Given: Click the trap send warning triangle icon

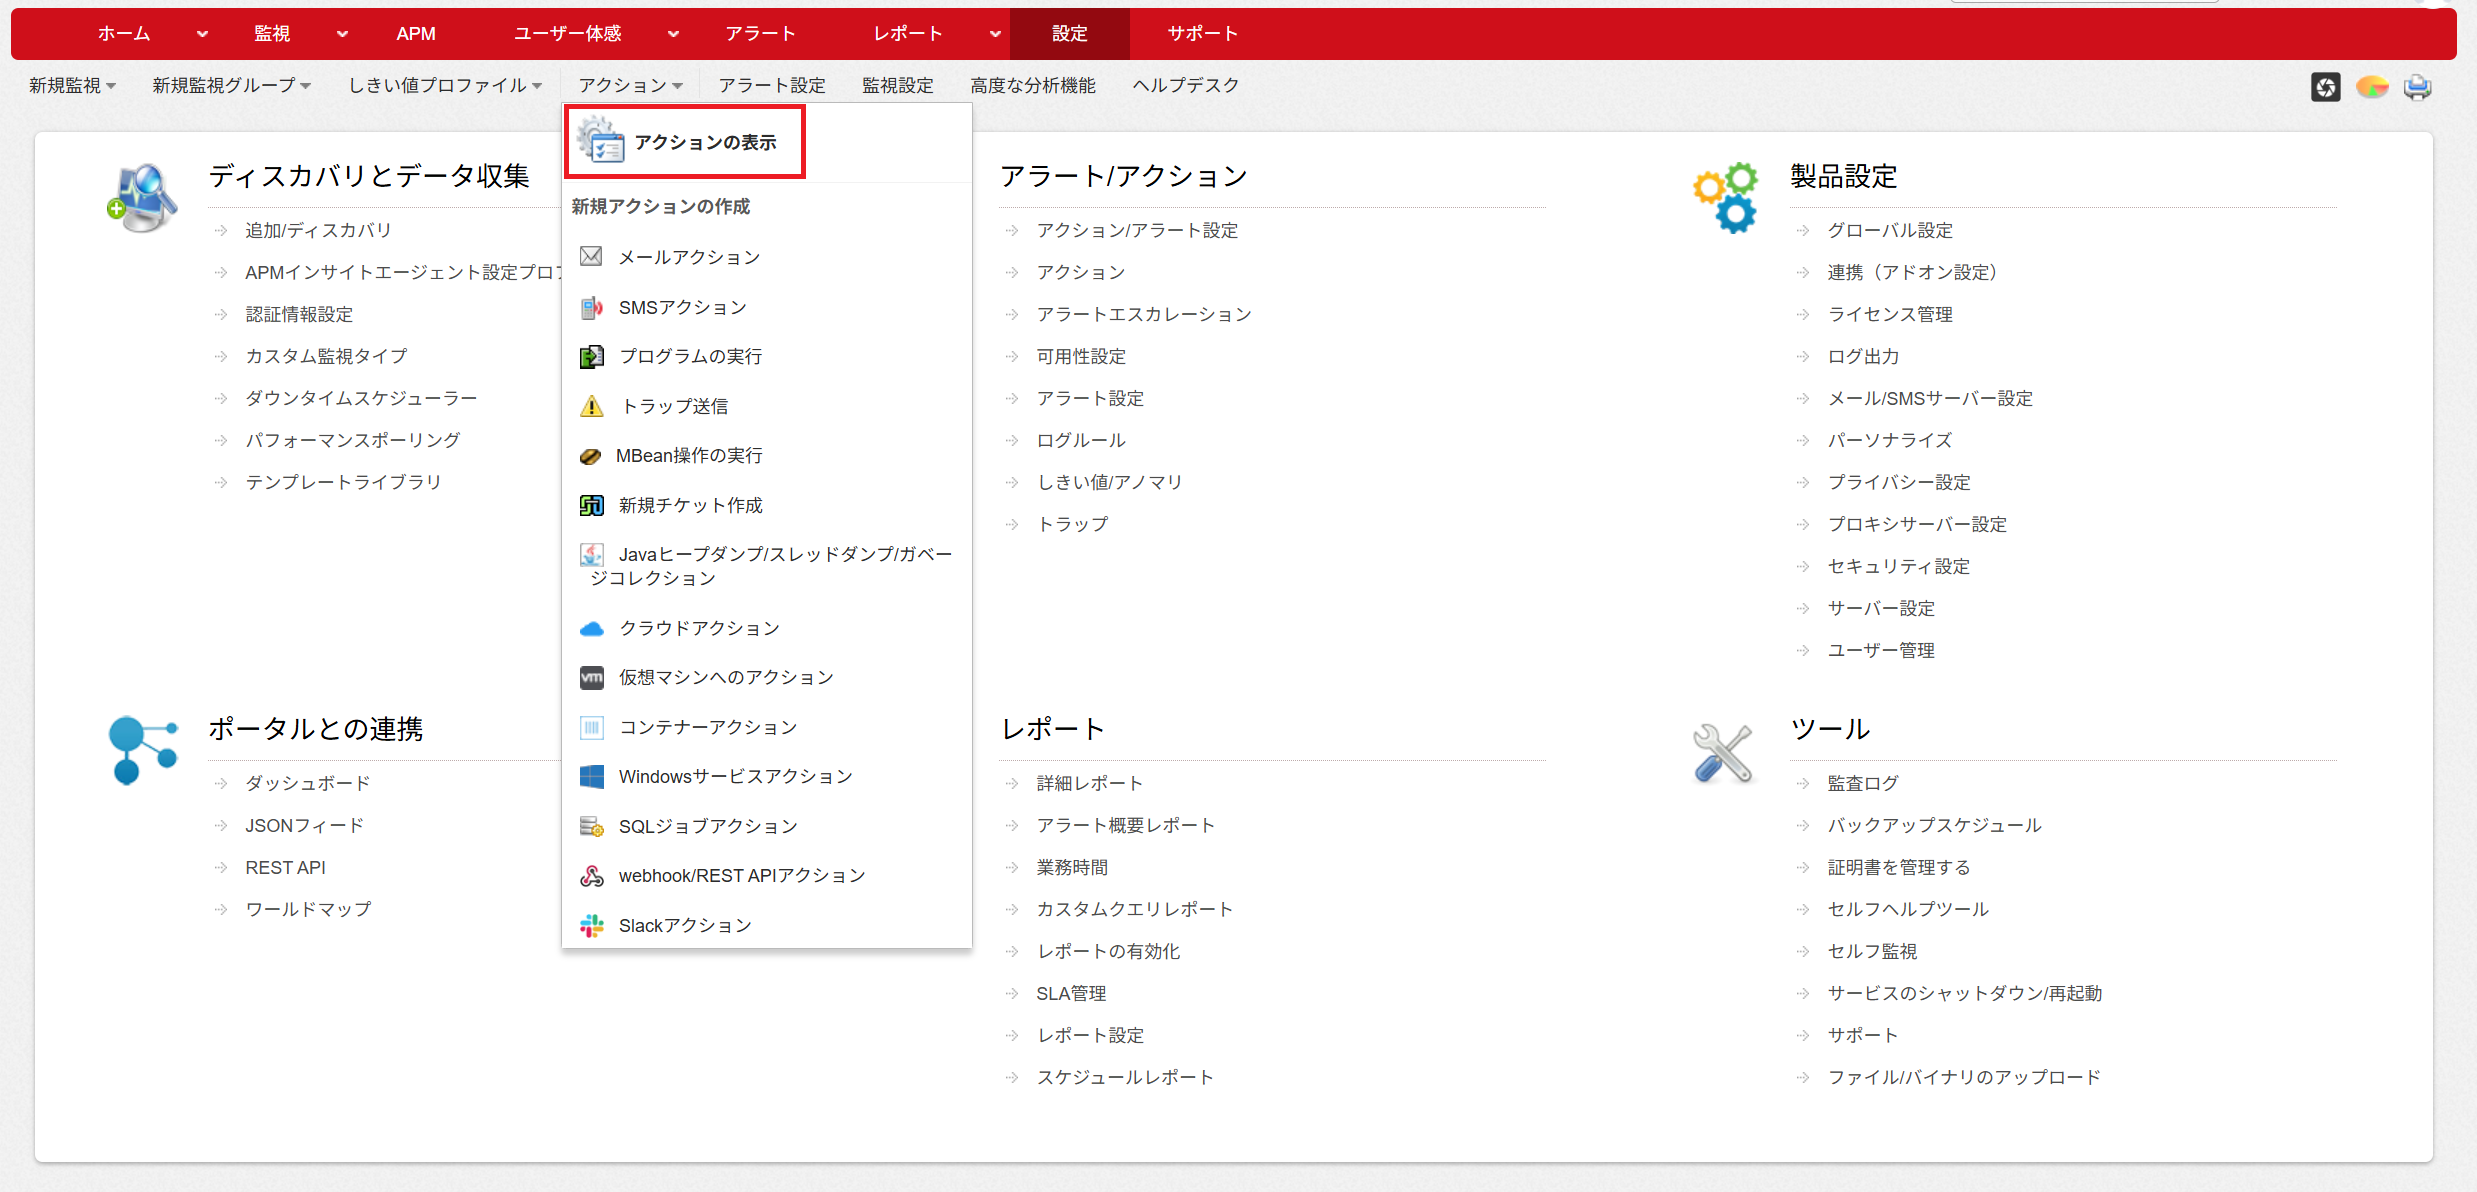Looking at the screenshot, I should pos(591,406).
